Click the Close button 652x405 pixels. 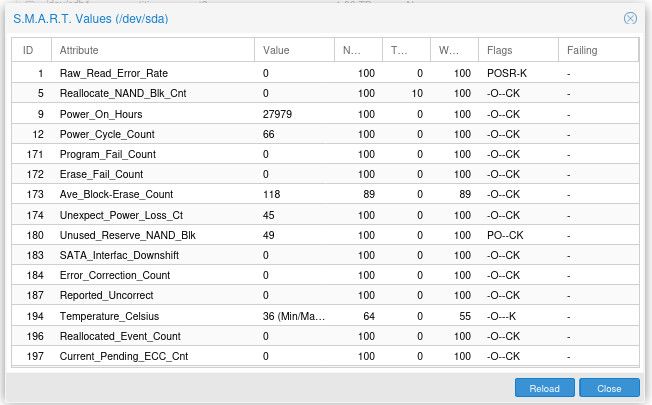[x=609, y=388]
